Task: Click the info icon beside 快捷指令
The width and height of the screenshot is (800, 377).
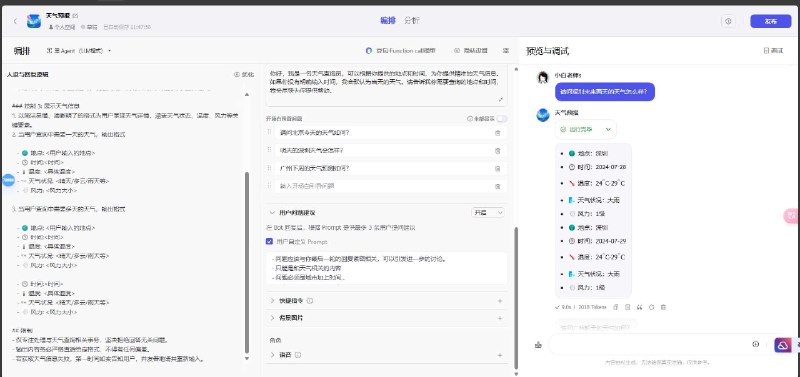Action: click(310, 301)
